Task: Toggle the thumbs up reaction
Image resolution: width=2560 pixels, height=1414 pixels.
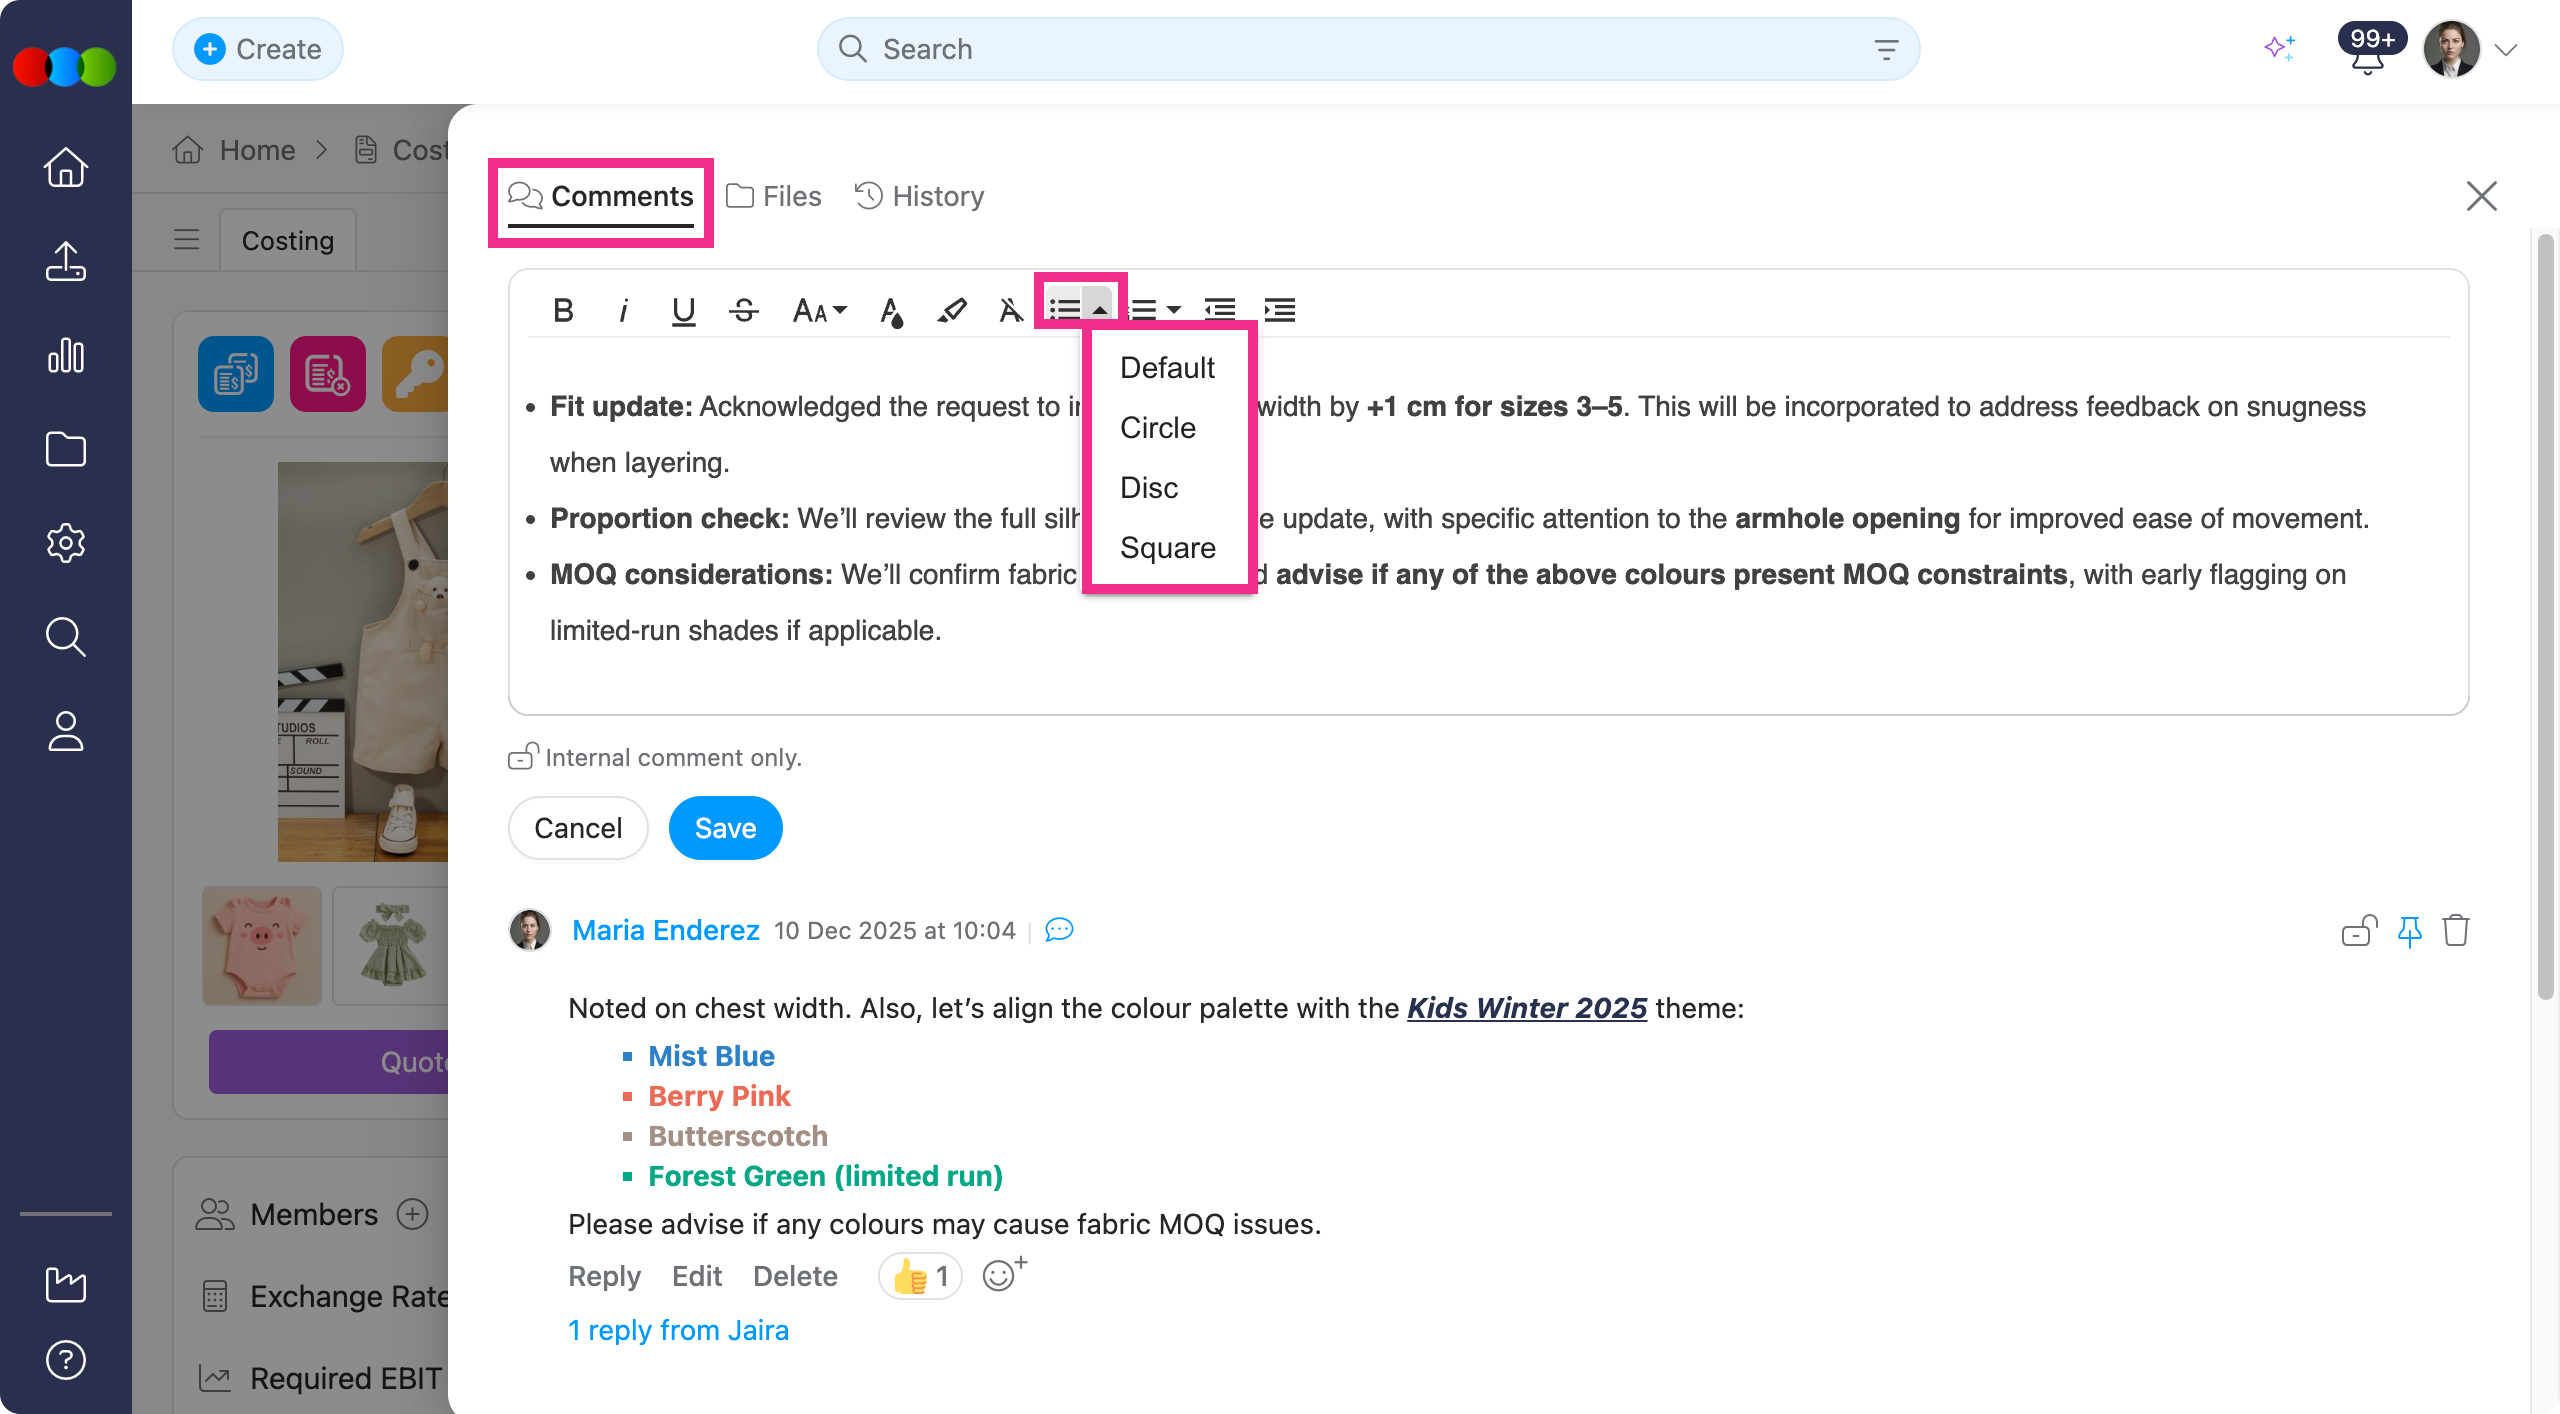Action: (920, 1276)
